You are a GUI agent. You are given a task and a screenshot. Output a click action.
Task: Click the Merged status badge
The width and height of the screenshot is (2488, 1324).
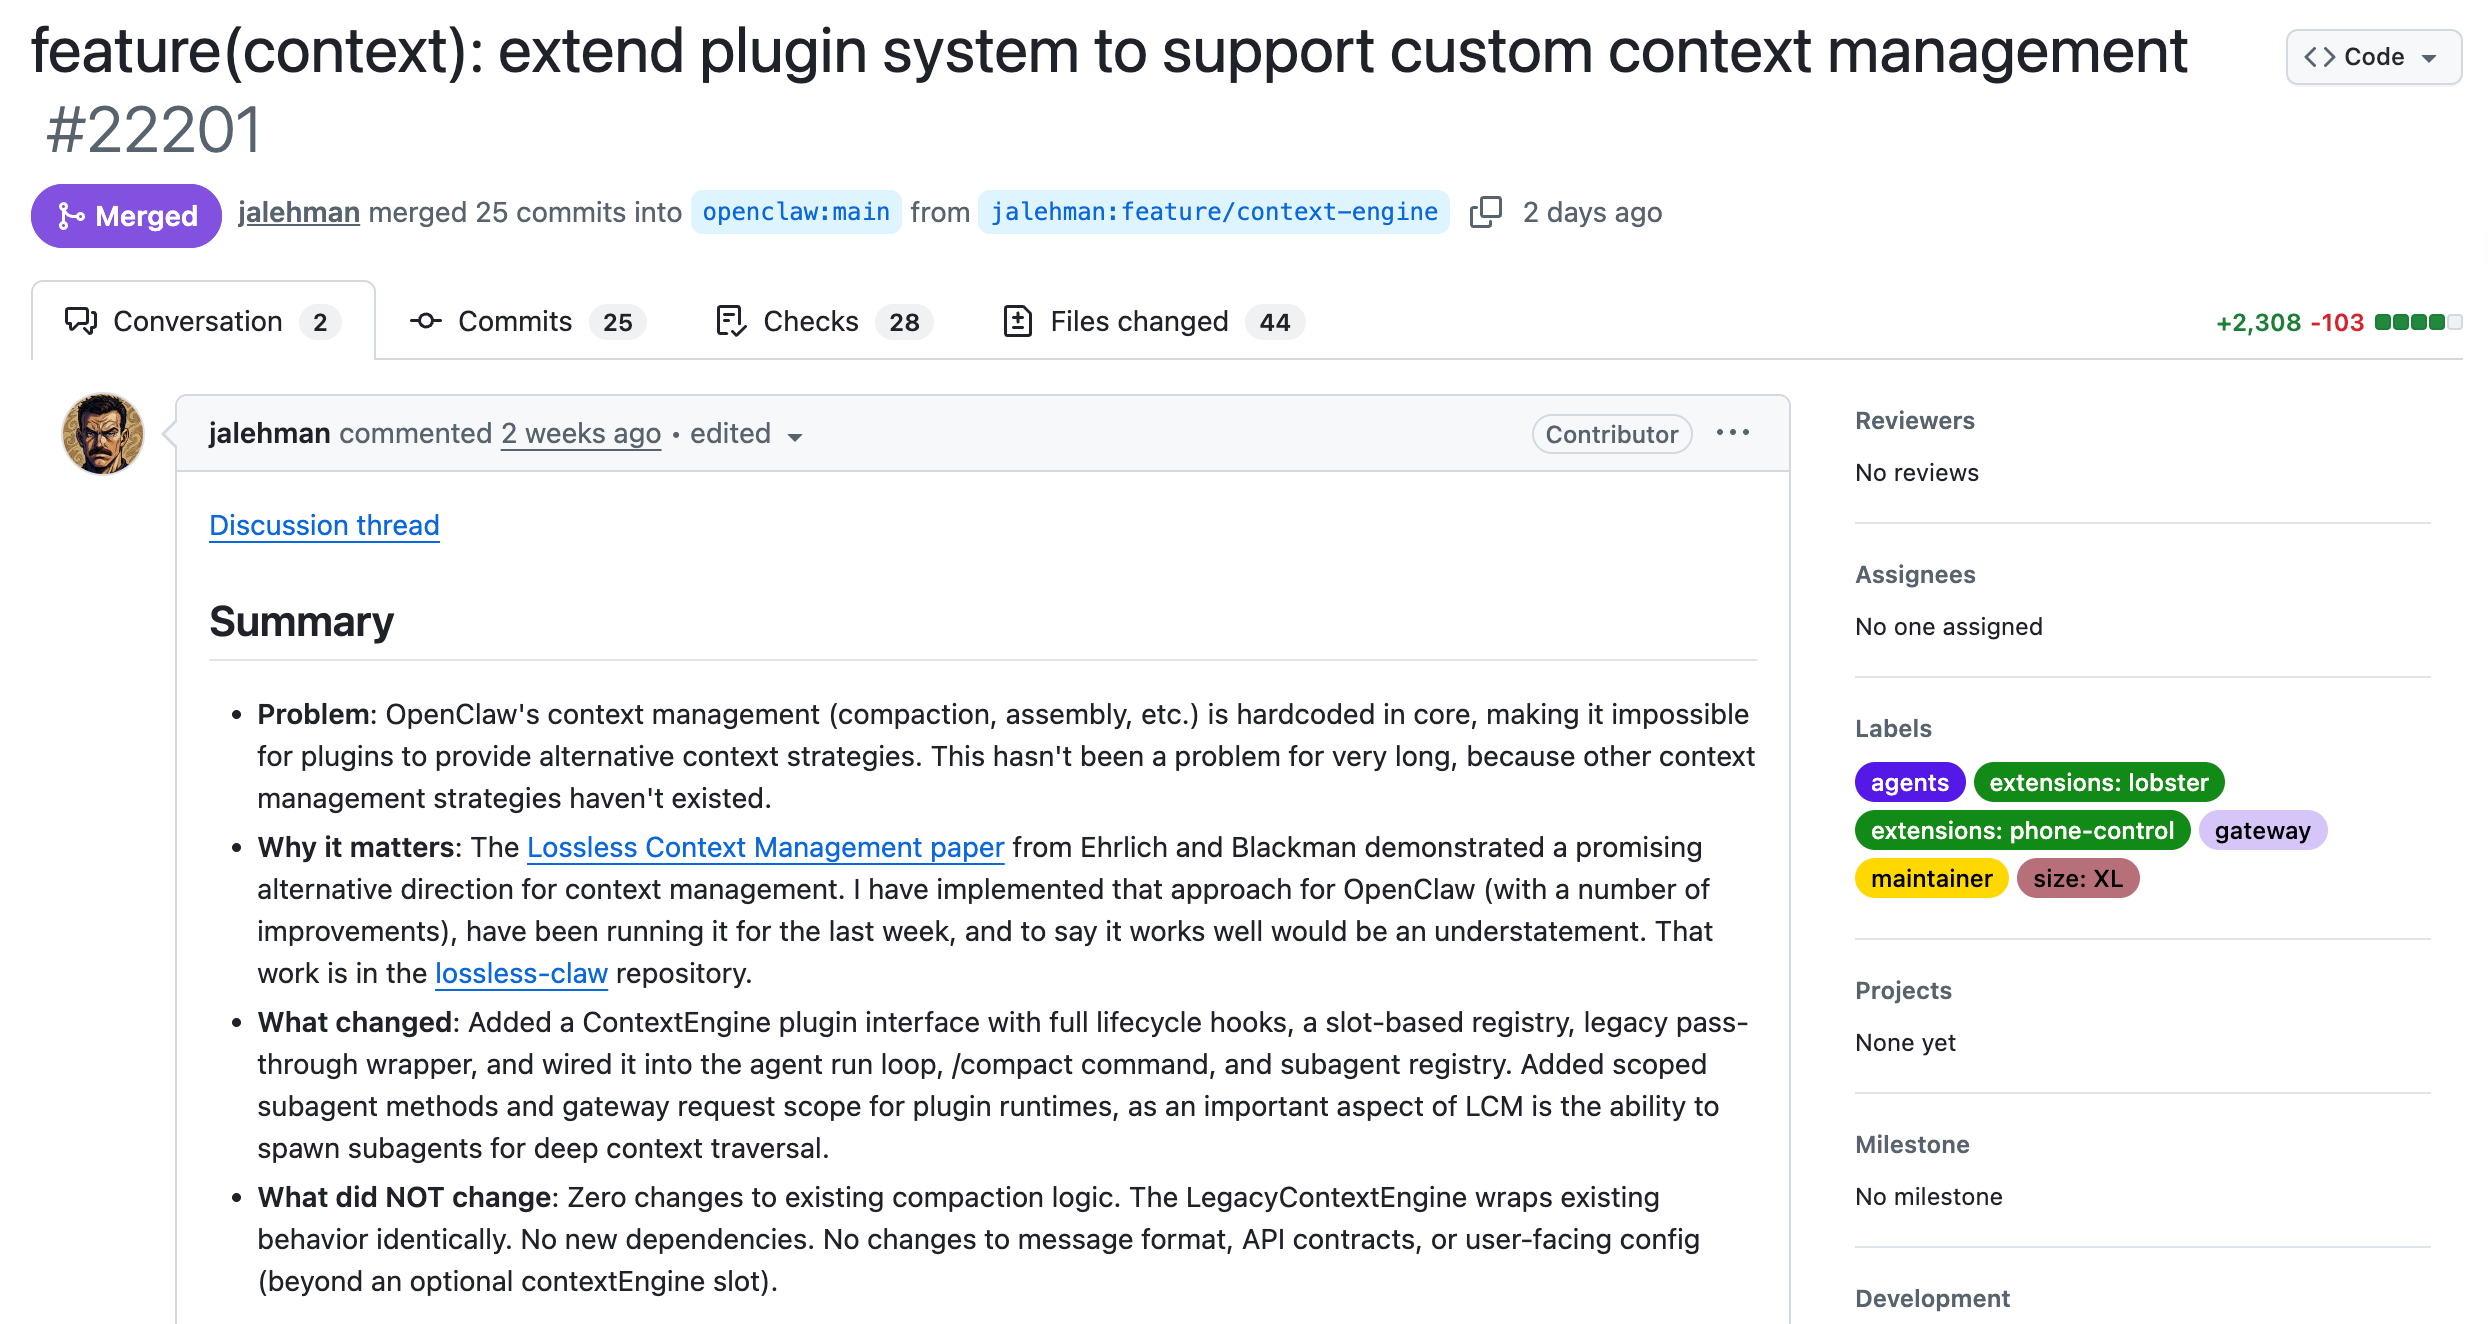click(126, 216)
